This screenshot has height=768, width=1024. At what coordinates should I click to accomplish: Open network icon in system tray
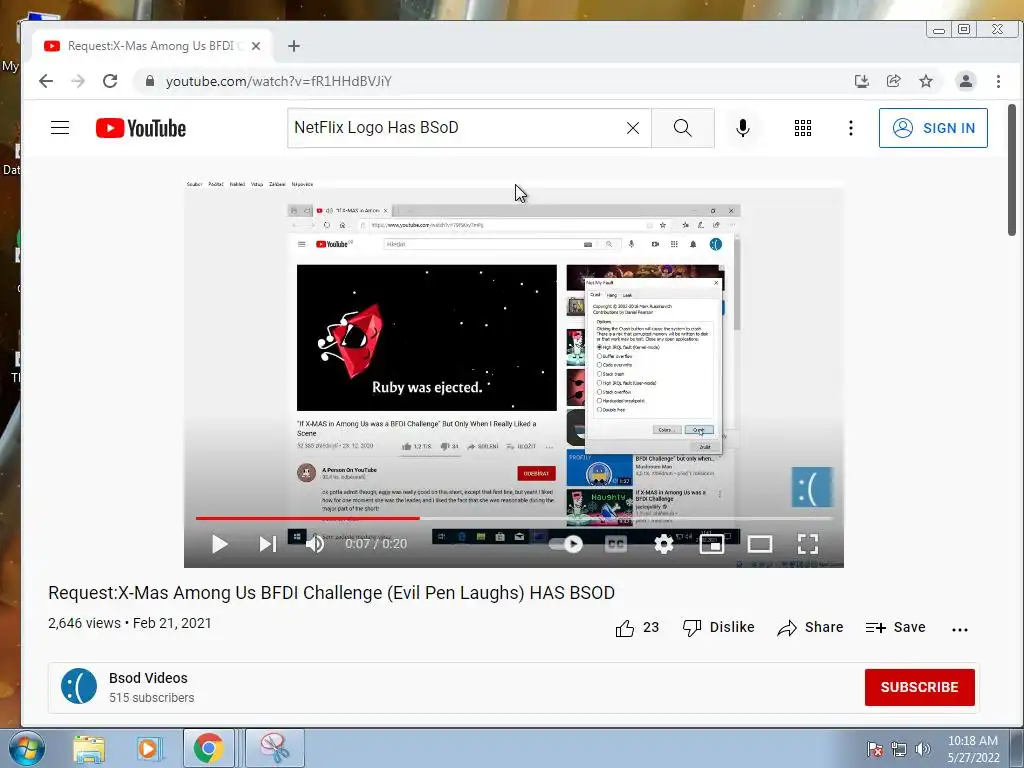[899, 749]
